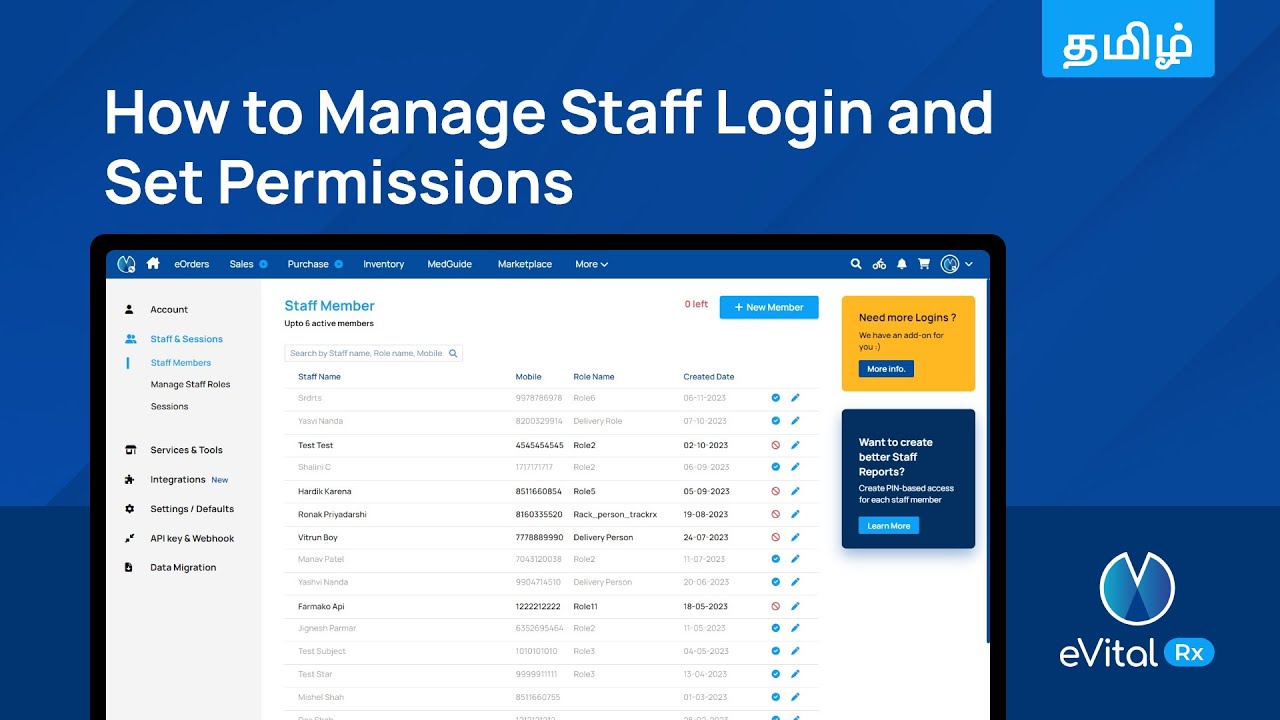Click the Mobile column header
This screenshot has width=1280, height=720.
point(529,377)
